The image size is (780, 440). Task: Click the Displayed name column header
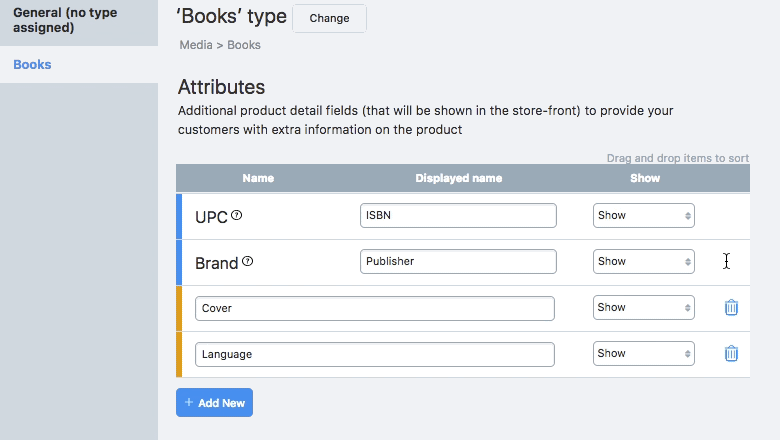click(458, 178)
